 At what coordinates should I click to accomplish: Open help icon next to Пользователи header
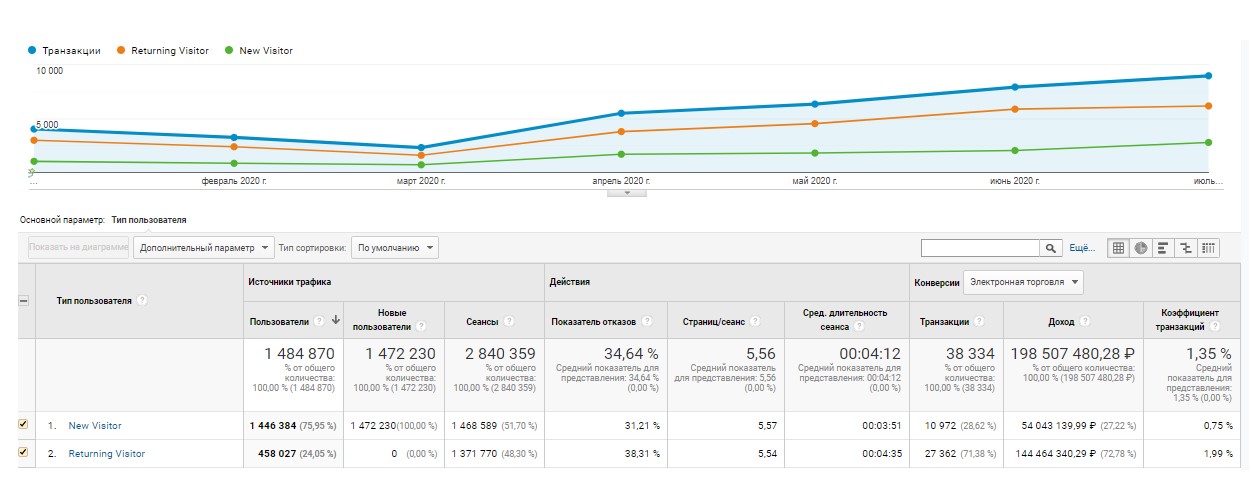pos(319,321)
